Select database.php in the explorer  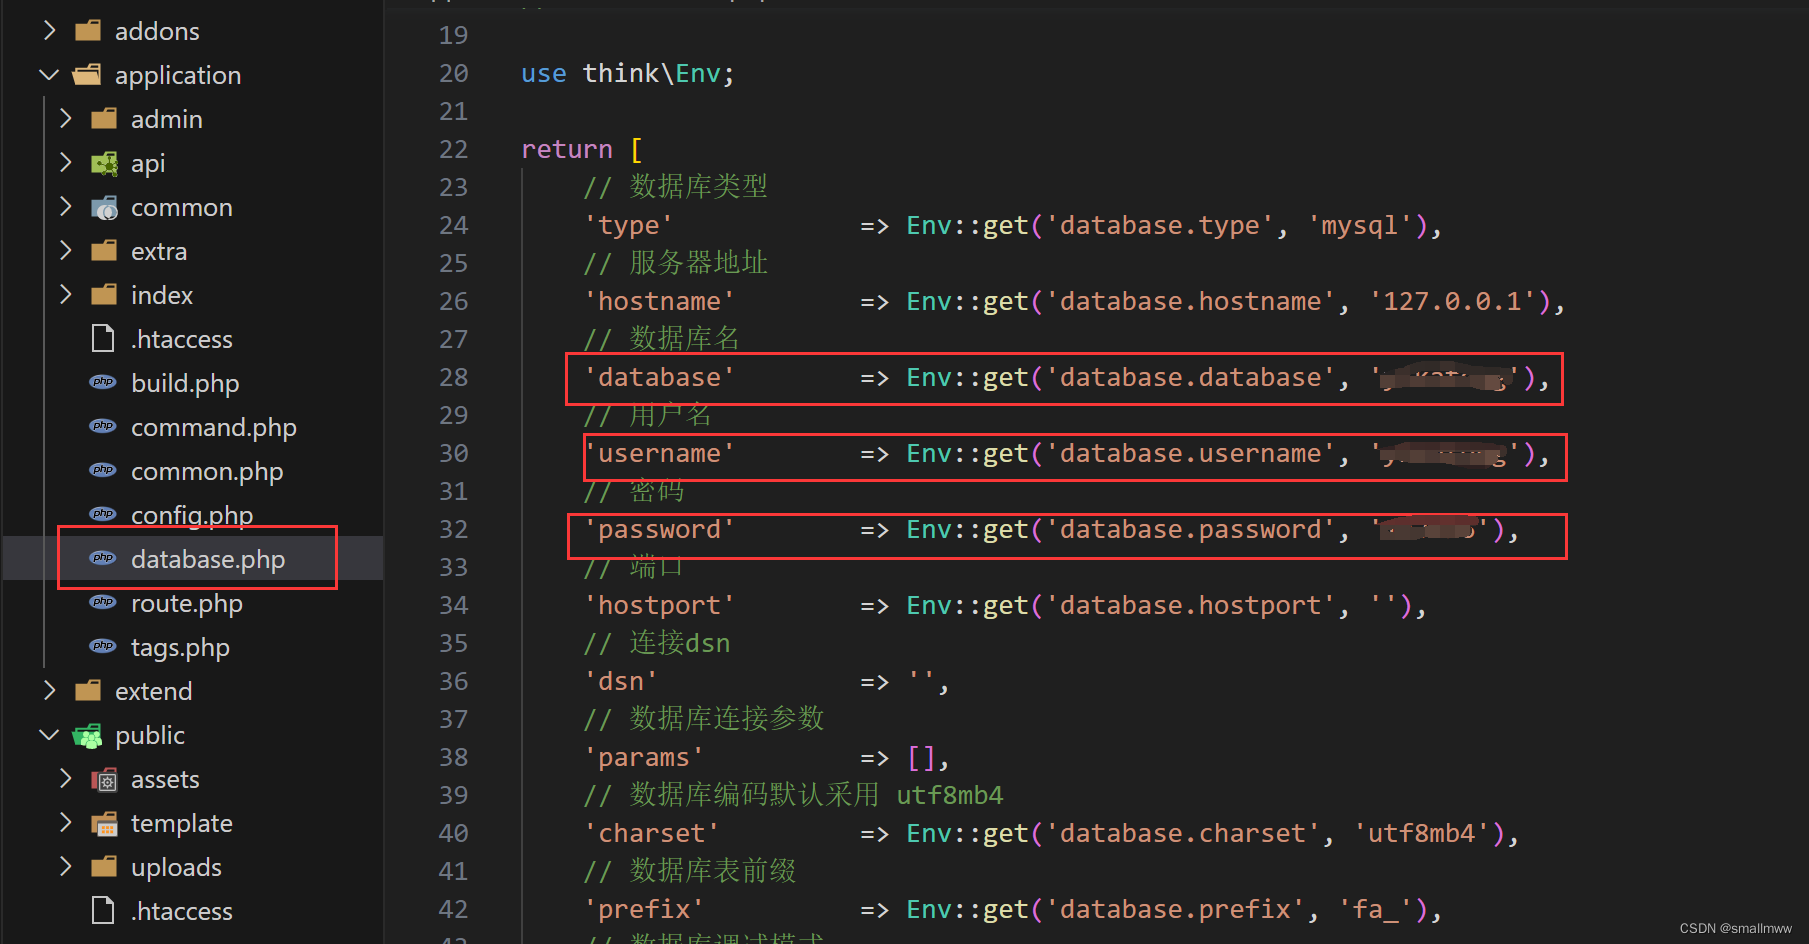207,559
